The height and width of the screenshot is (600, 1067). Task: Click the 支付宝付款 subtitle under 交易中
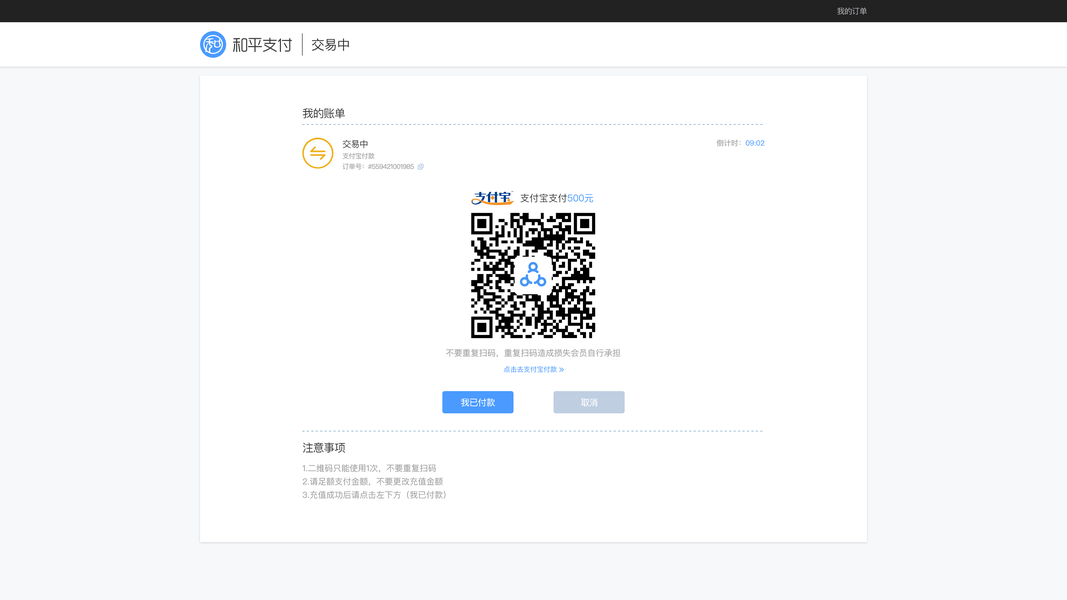pyautogui.click(x=359, y=156)
